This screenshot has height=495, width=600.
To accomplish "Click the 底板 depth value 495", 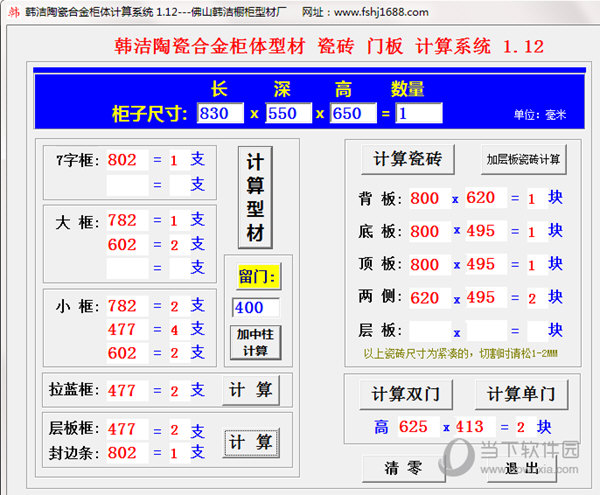I will 486,231.
